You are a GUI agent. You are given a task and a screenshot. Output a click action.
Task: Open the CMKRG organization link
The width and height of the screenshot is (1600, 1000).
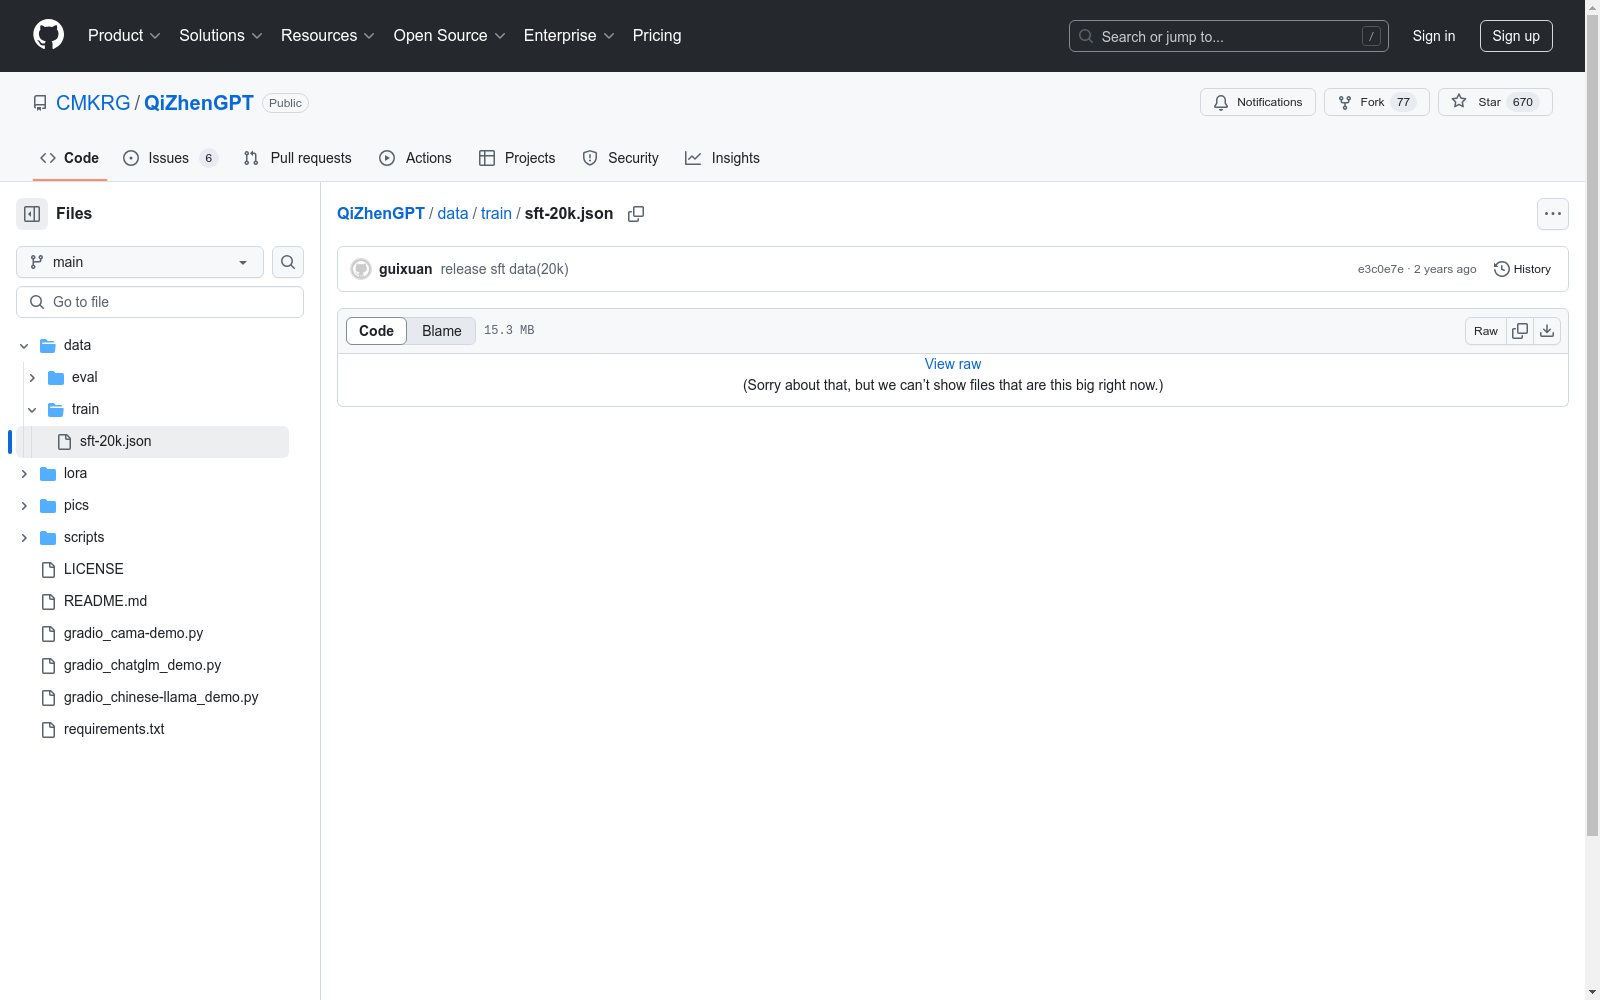(x=93, y=103)
